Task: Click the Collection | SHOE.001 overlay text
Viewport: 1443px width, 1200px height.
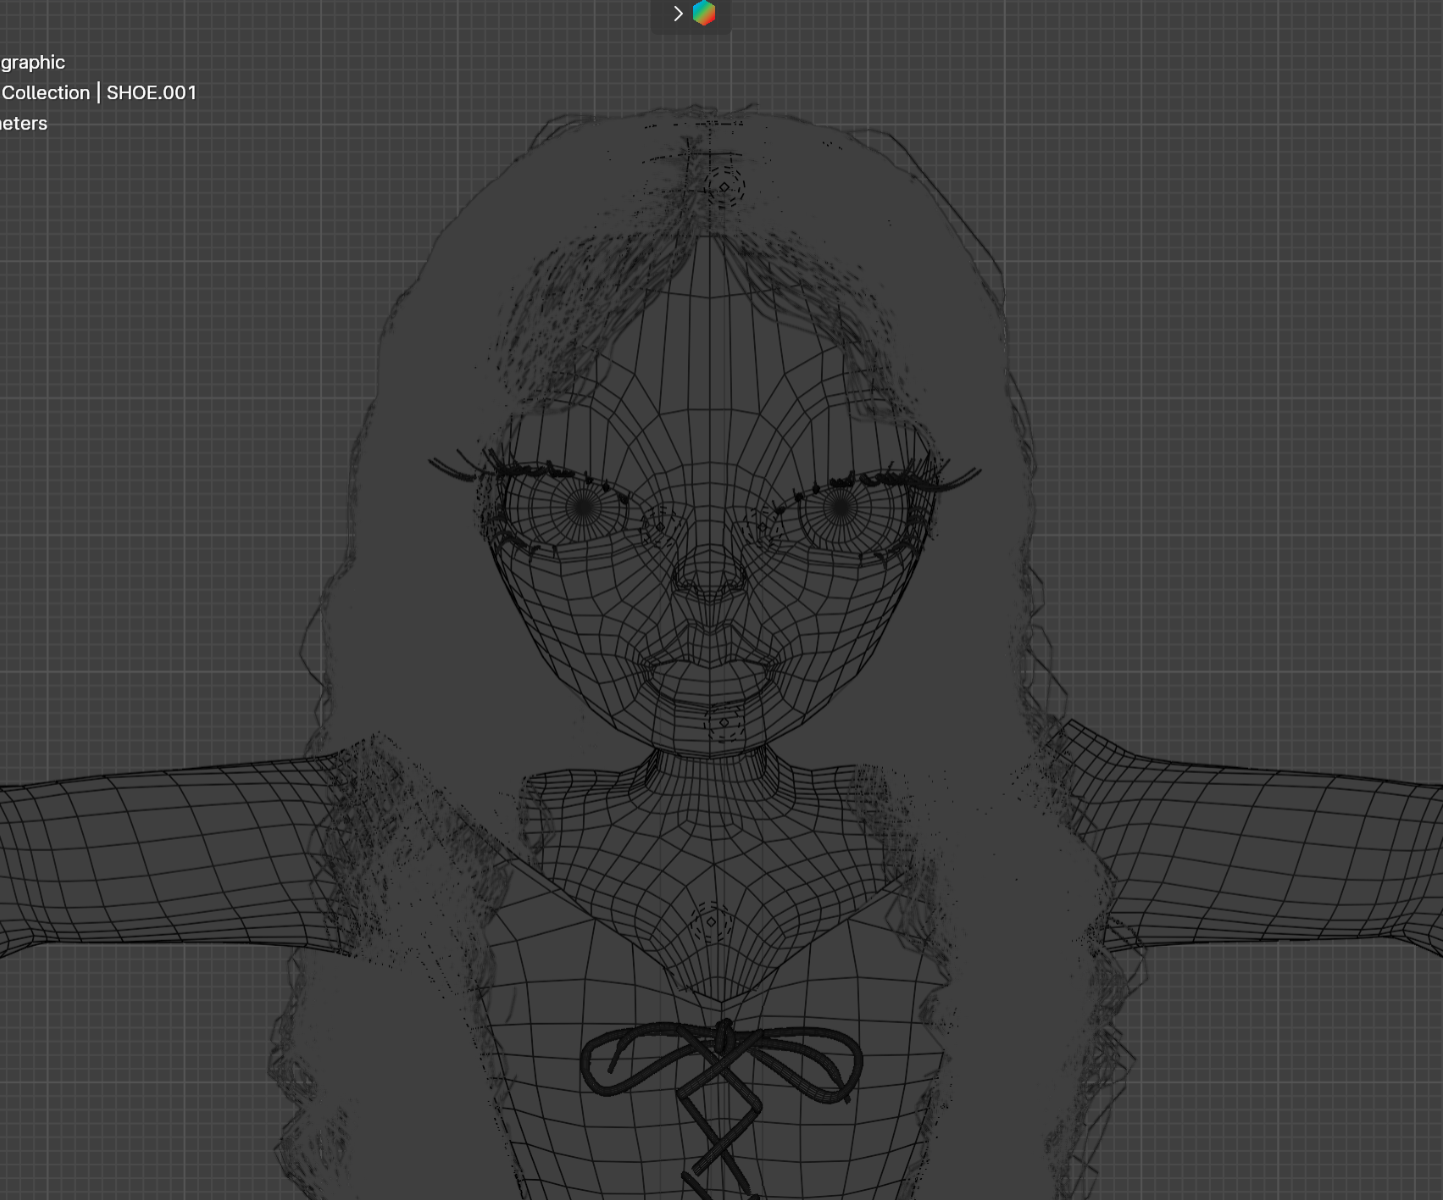Action: (99, 93)
